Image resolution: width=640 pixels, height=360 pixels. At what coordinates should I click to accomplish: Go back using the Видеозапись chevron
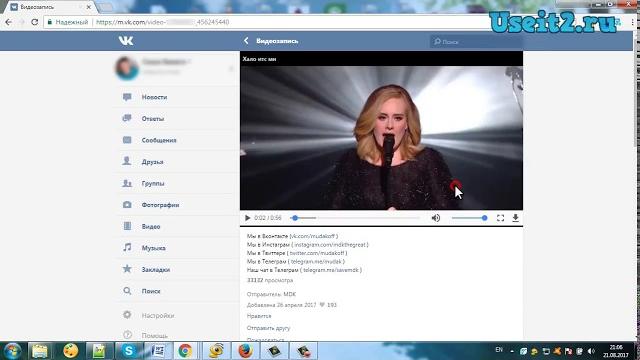(246, 41)
